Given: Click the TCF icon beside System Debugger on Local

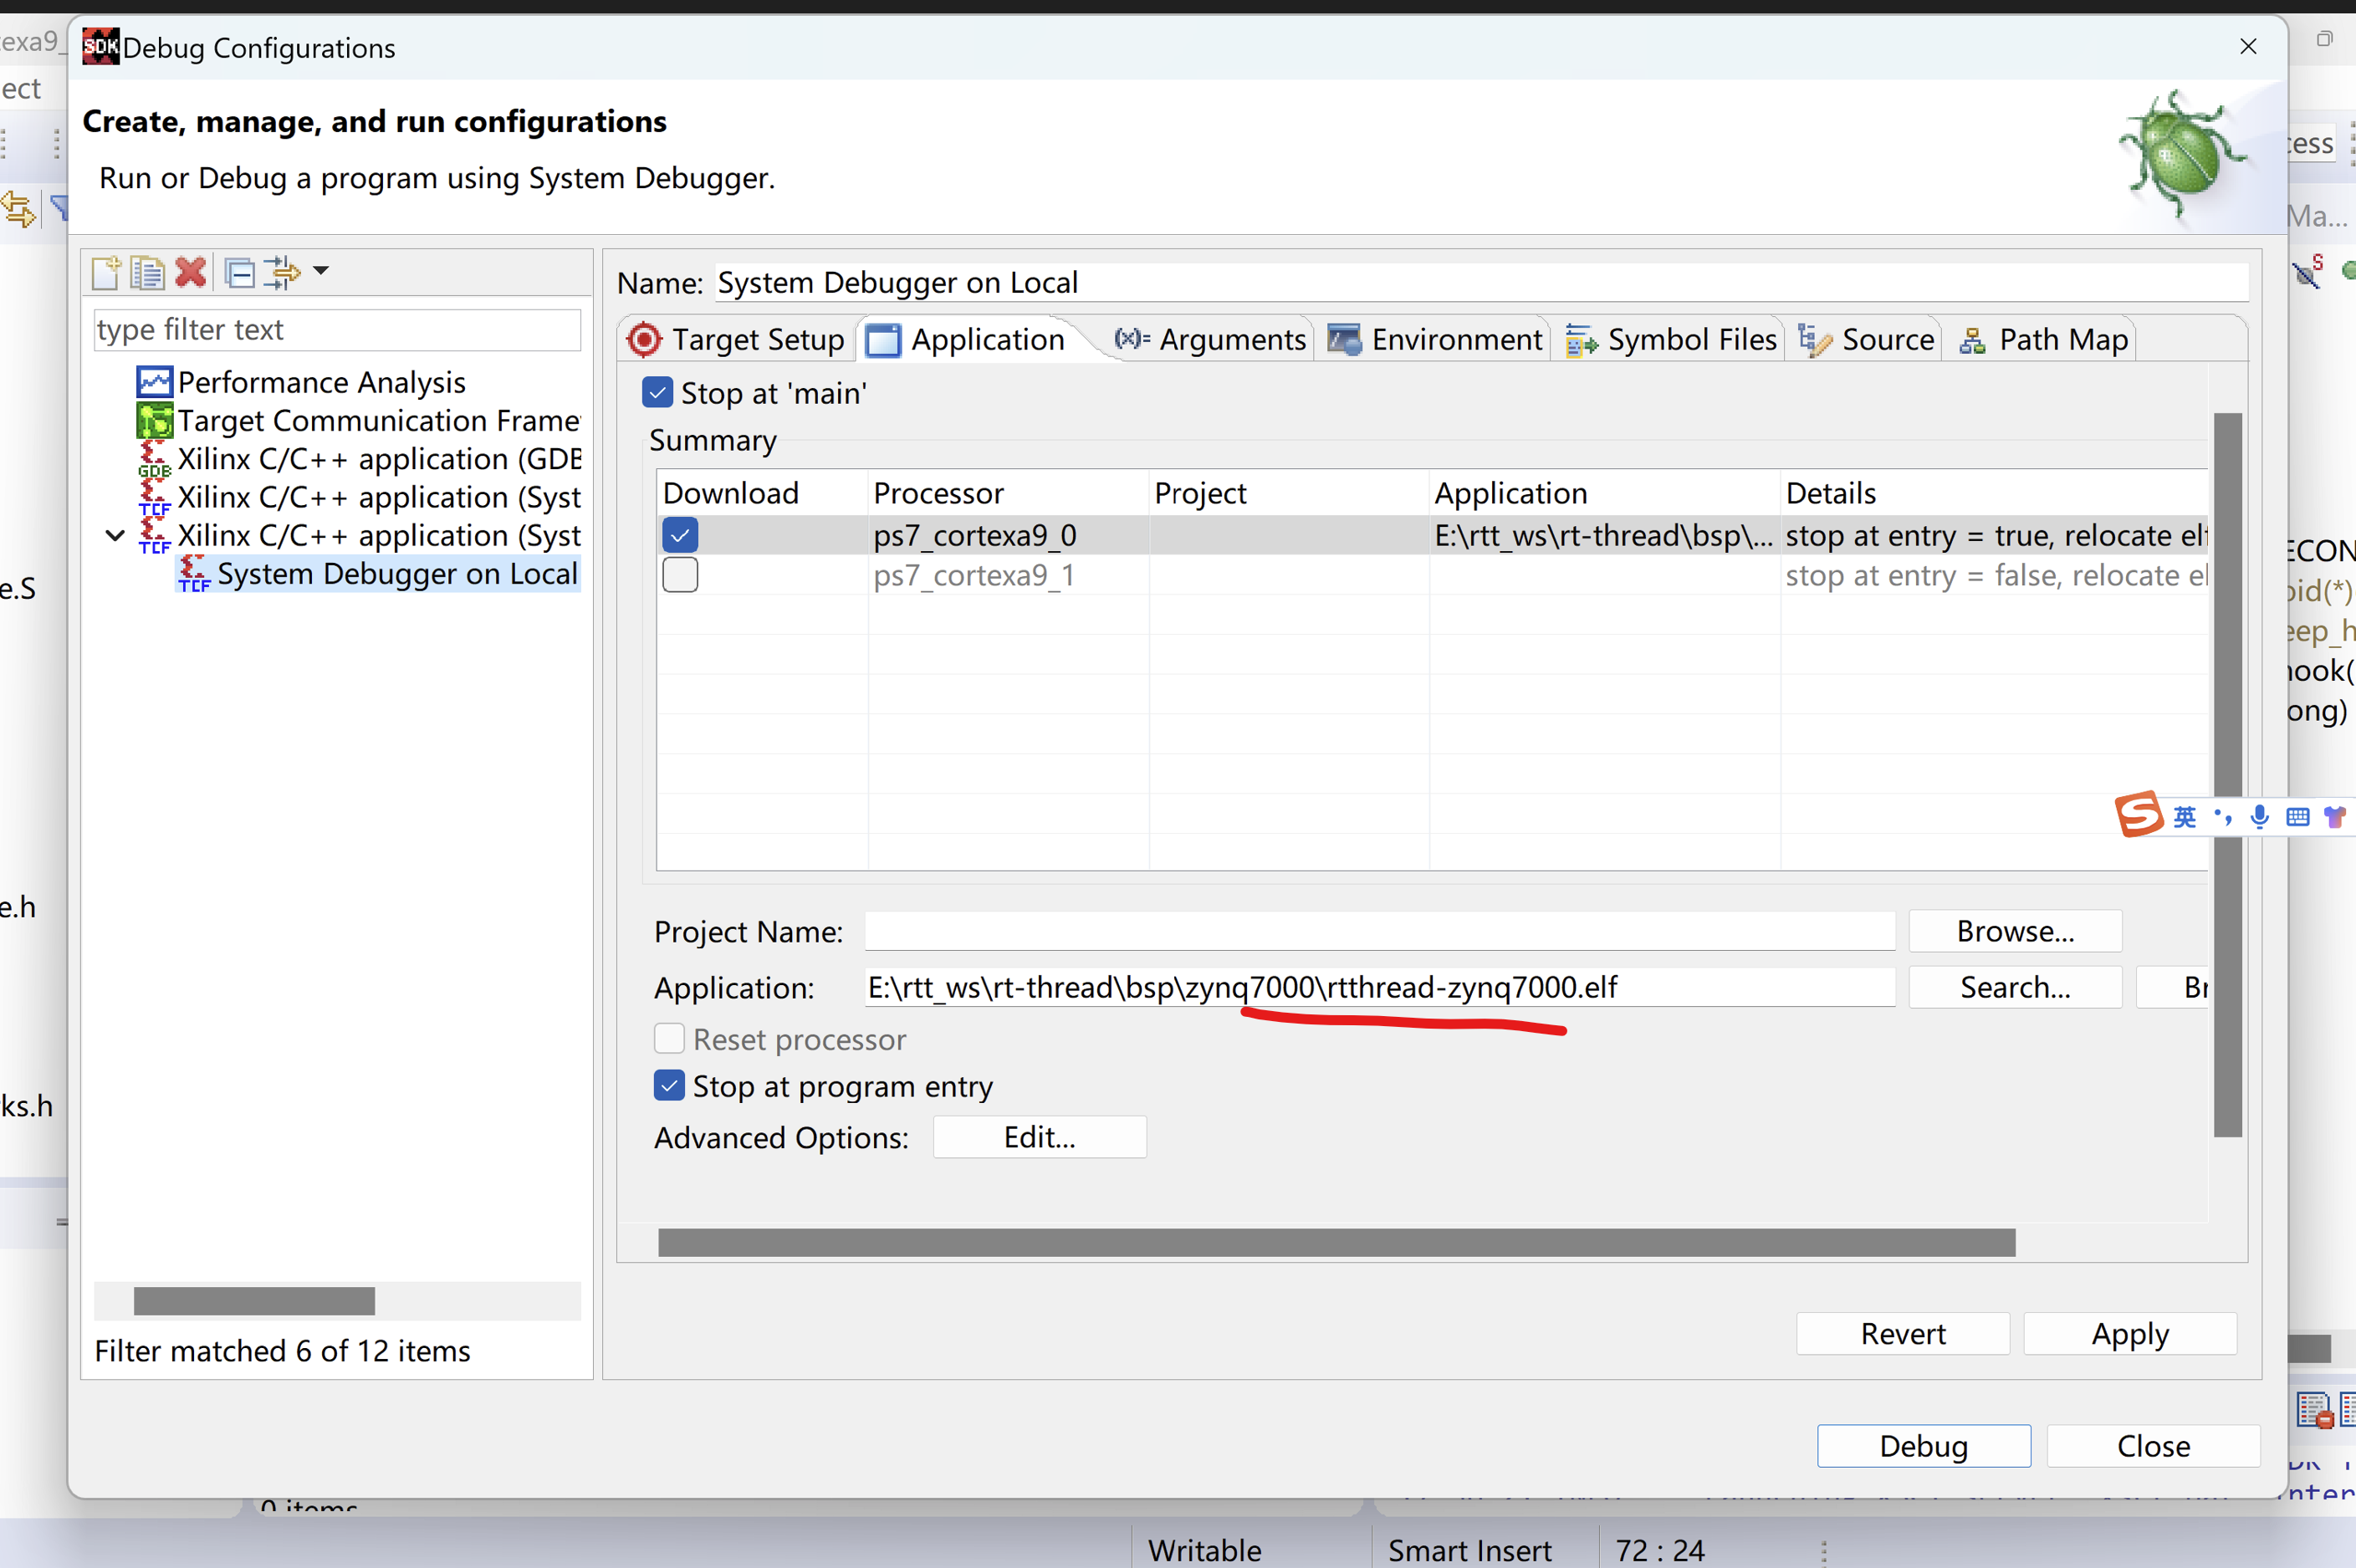Looking at the screenshot, I should click(x=194, y=574).
